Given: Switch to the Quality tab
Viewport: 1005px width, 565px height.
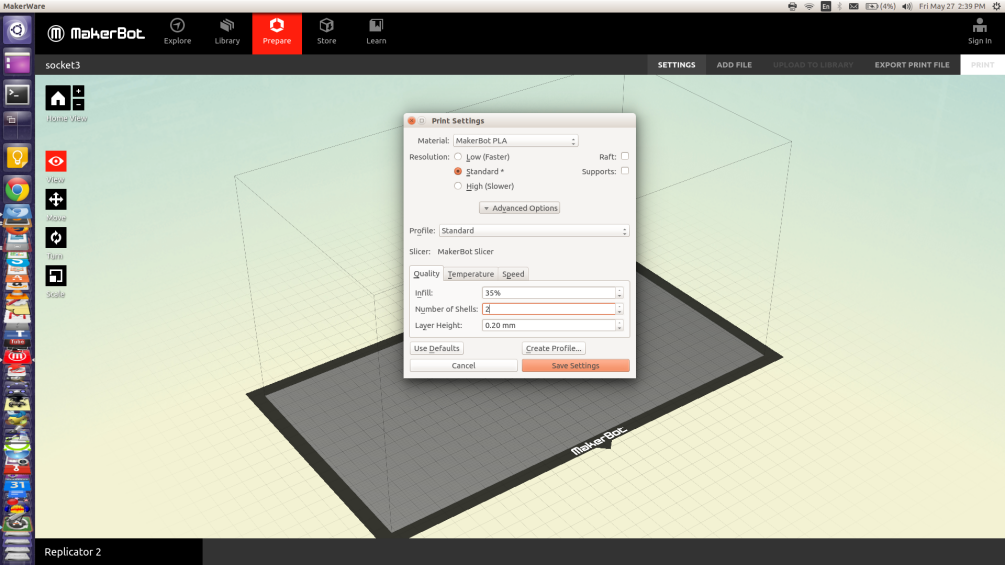Looking at the screenshot, I should (x=426, y=274).
